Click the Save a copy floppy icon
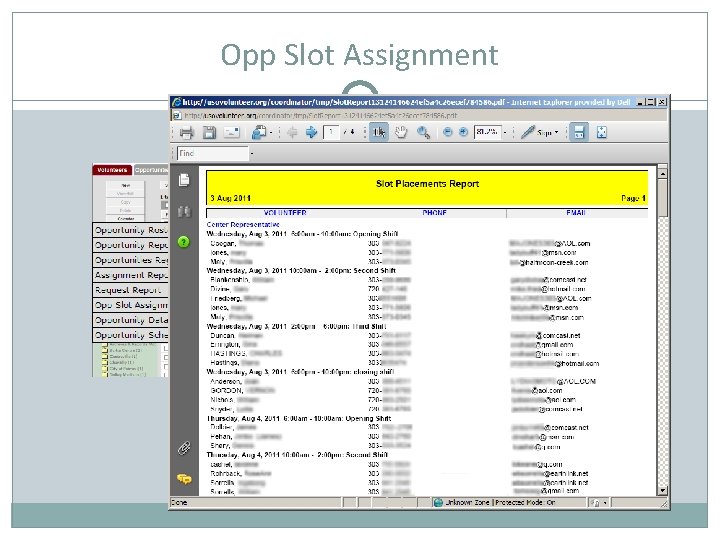This screenshot has height=540, width=720. pos(209,133)
